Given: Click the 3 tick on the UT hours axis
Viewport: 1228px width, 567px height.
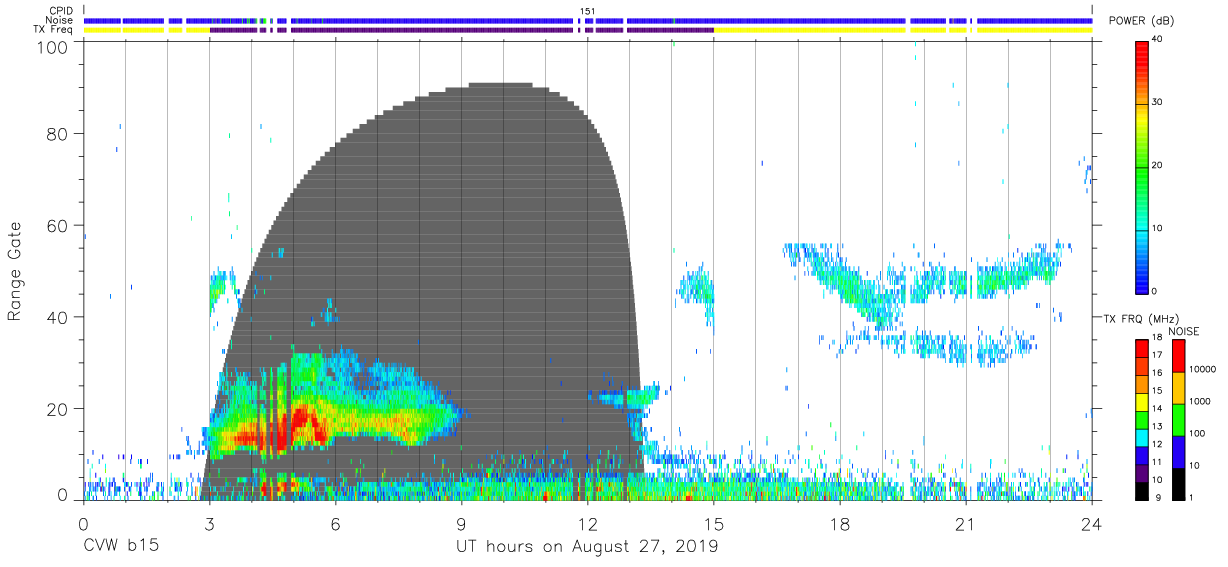Looking at the screenshot, I should [x=209, y=523].
